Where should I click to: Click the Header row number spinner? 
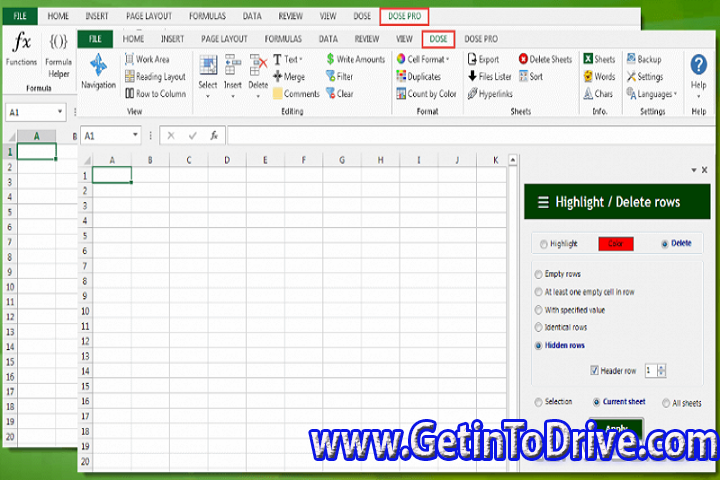click(x=661, y=370)
